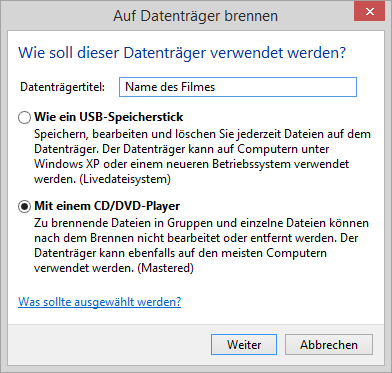Click into the Datenträgertitel text field
The image size is (392, 373).
(x=238, y=87)
